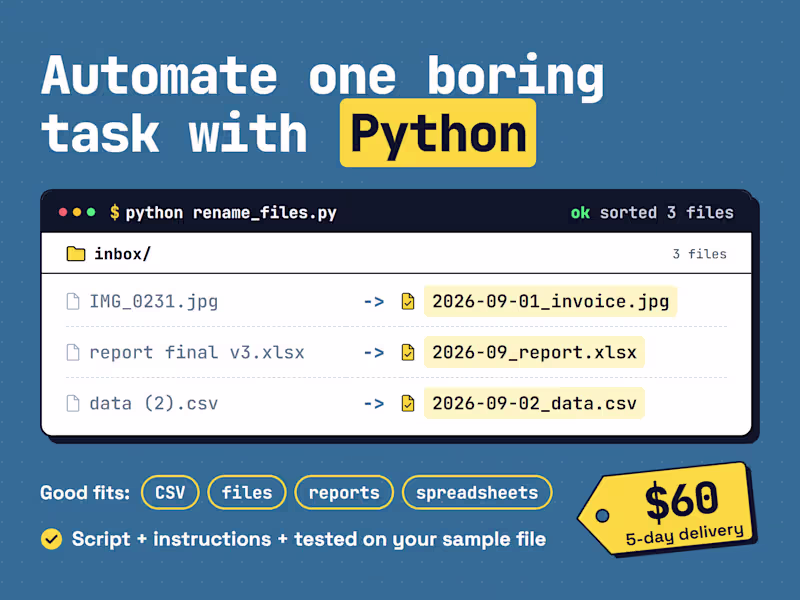Click the red dot in terminal title bar
The height and width of the screenshot is (600, 800).
(63, 212)
